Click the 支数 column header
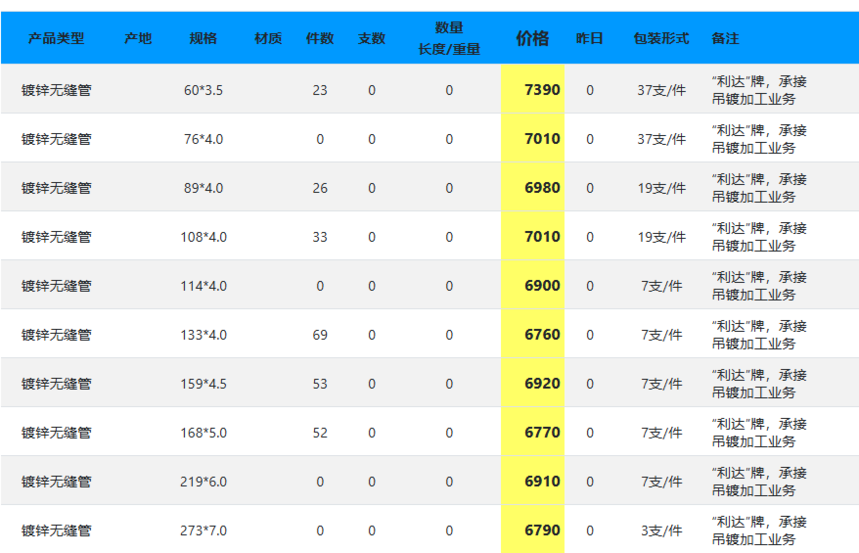The width and height of the screenshot is (859, 553). click(371, 38)
